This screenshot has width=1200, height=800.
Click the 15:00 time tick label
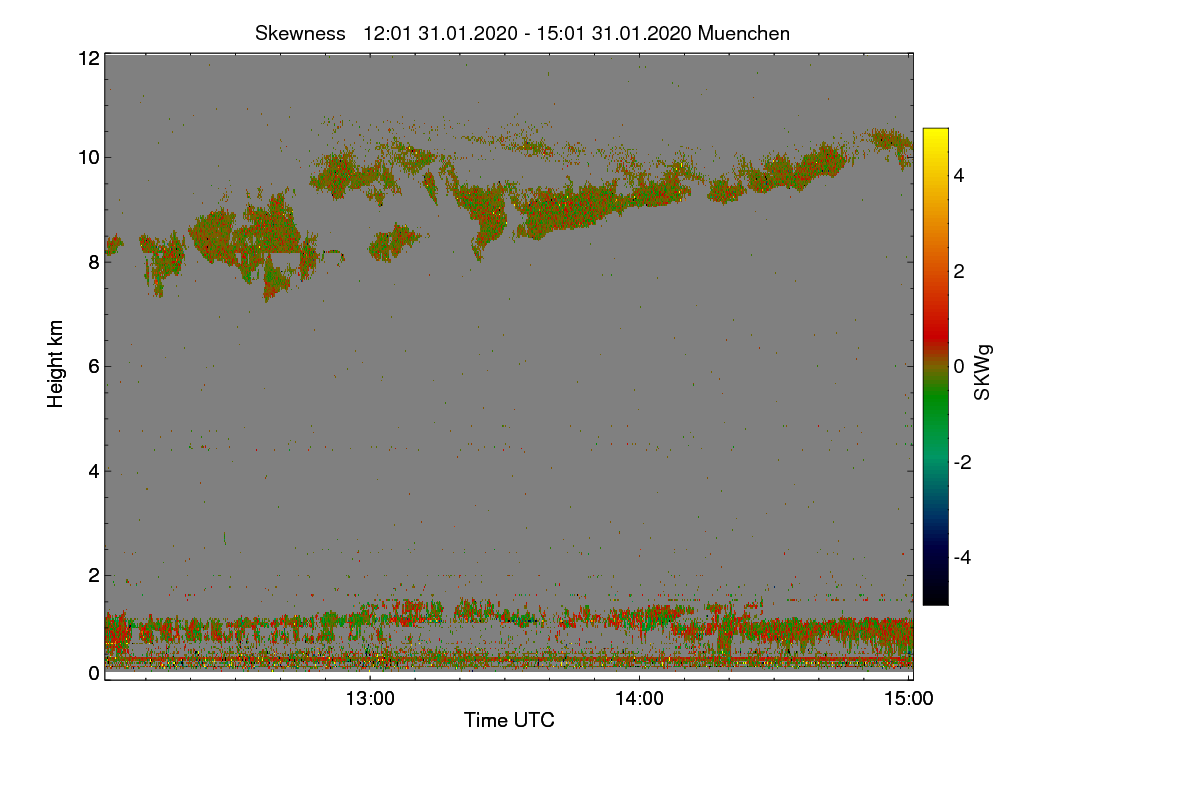pos(909,699)
